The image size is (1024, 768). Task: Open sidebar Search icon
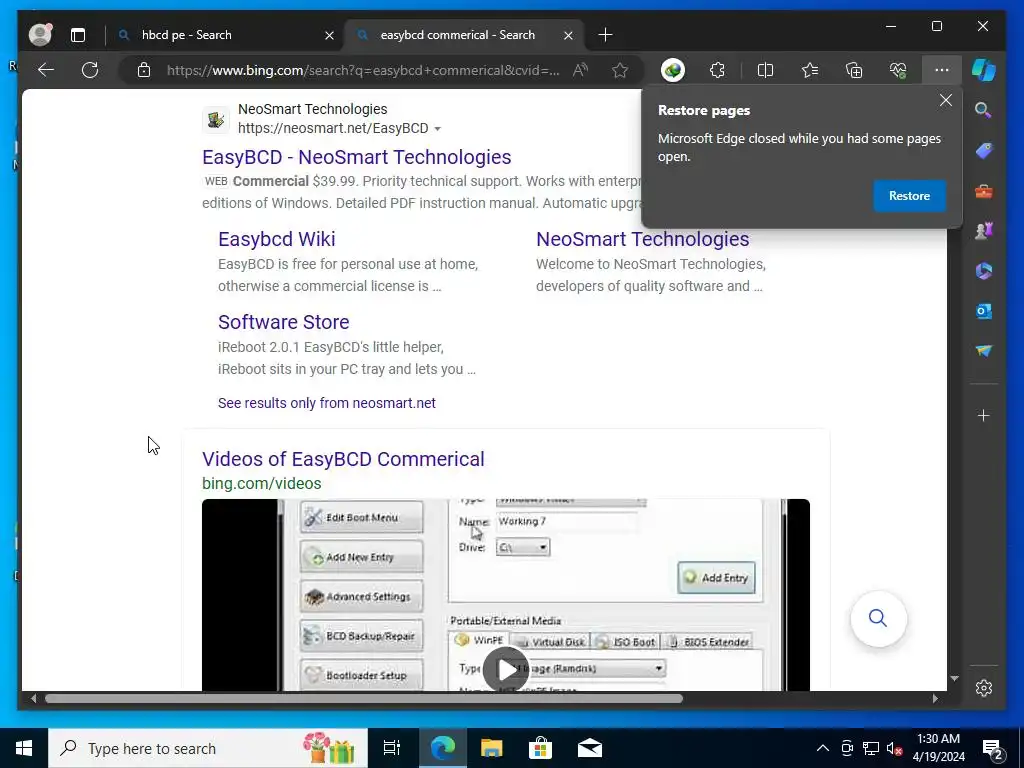[984, 110]
